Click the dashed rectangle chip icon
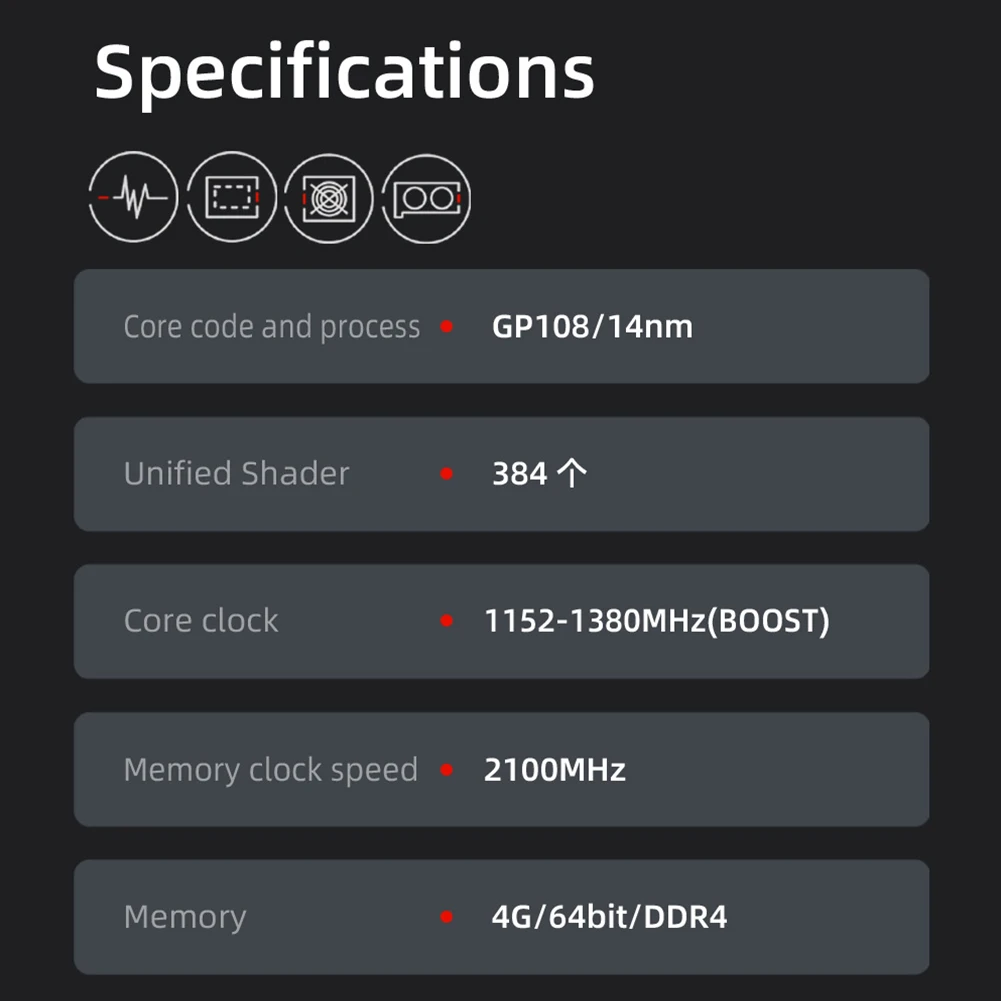The width and height of the screenshot is (1001, 1001). pyautogui.click(x=231, y=198)
